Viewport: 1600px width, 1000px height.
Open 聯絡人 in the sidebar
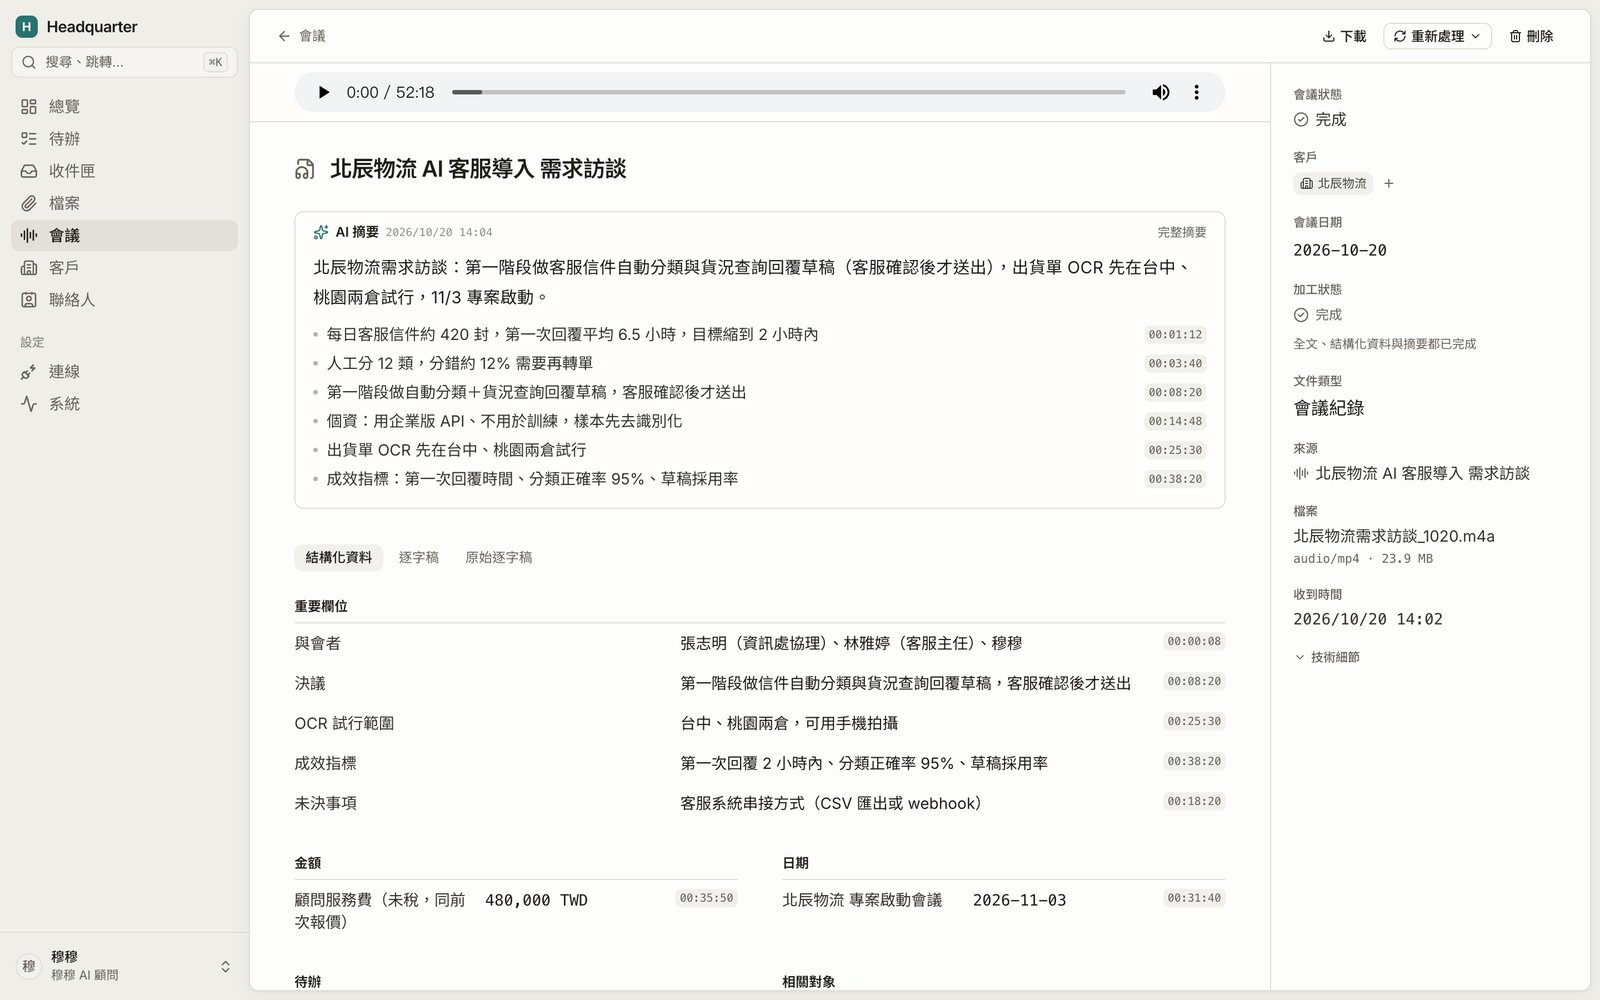[x=125, y=299]
